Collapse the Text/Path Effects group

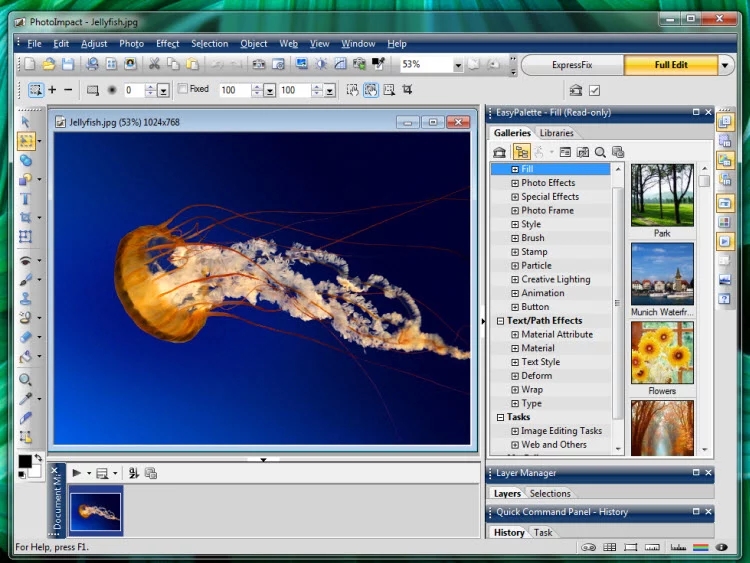[x=501, y=321]
